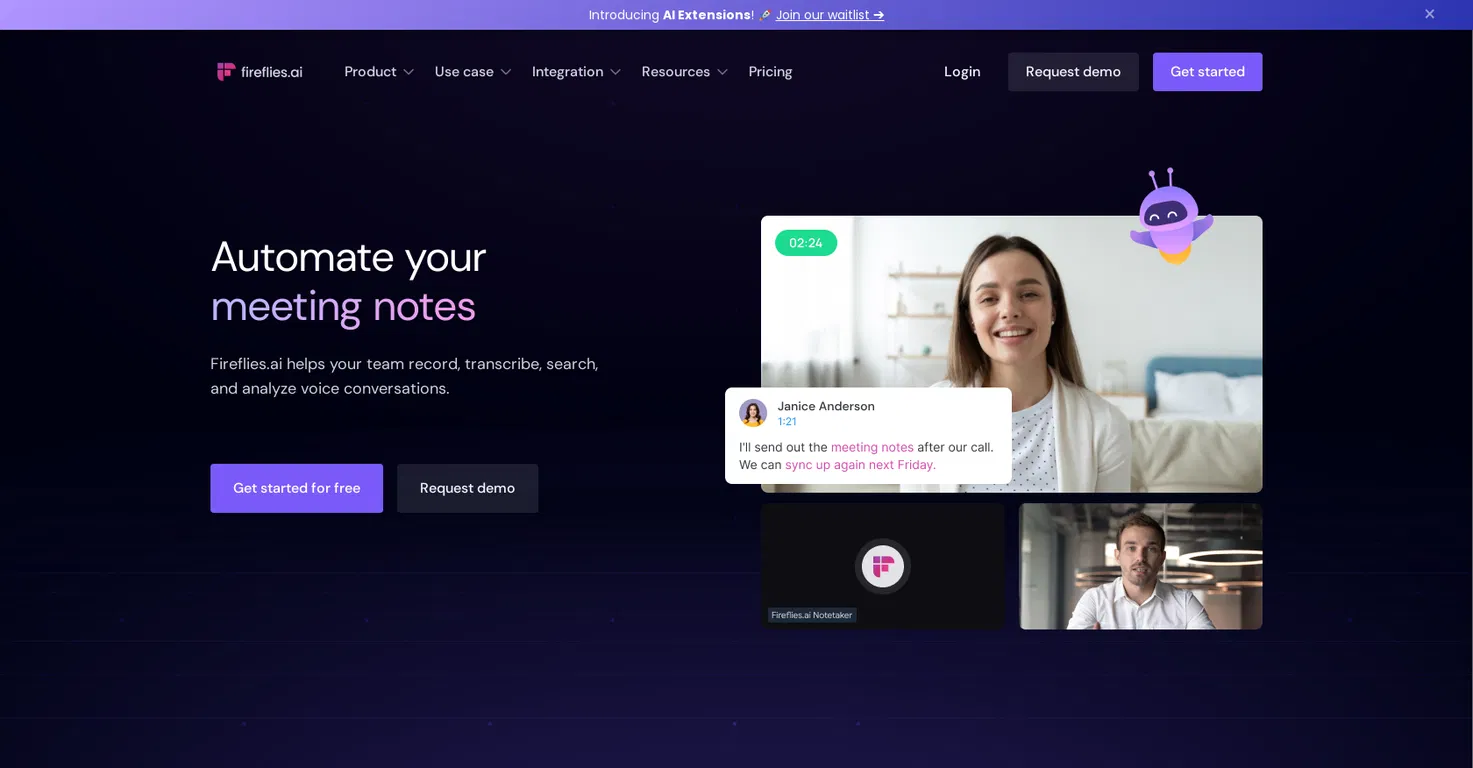Open the Resources menu
Image resolution: width=1473 pixels, height=768 pixels.
click(x=676, y=72)
